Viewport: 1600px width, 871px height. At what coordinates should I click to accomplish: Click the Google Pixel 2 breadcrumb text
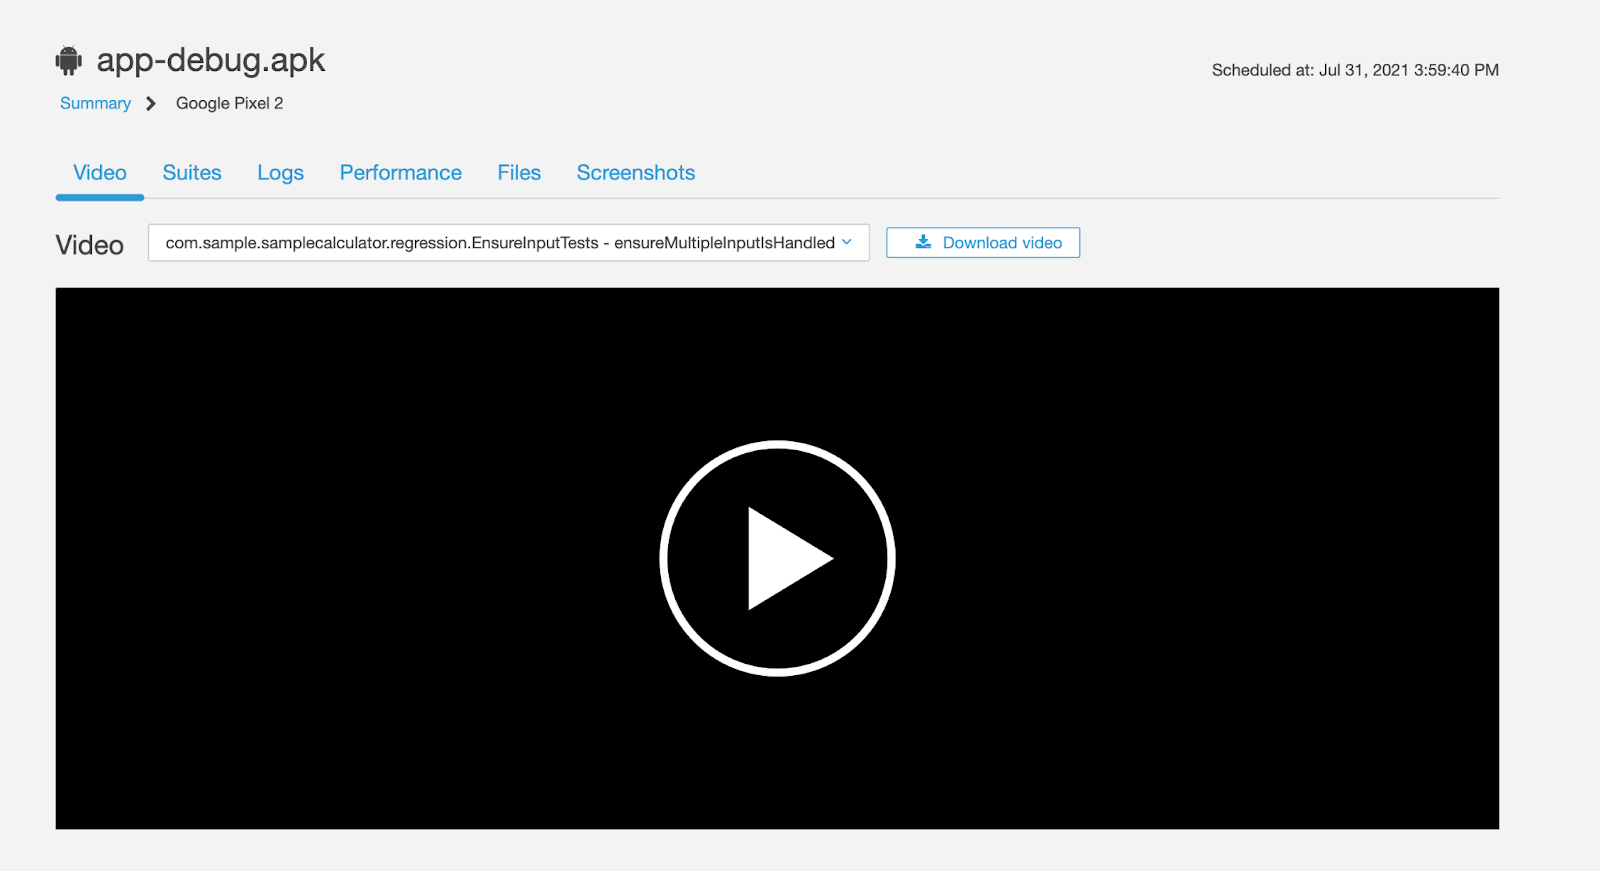pos(229,103)
